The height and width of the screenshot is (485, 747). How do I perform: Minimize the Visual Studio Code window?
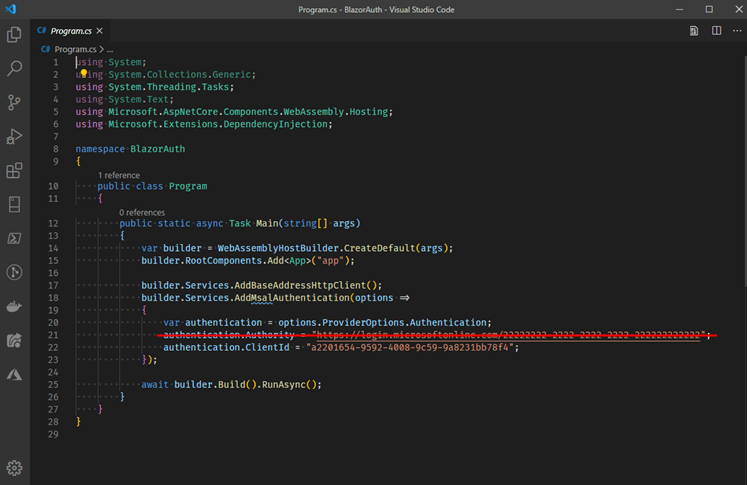(679, 10)
